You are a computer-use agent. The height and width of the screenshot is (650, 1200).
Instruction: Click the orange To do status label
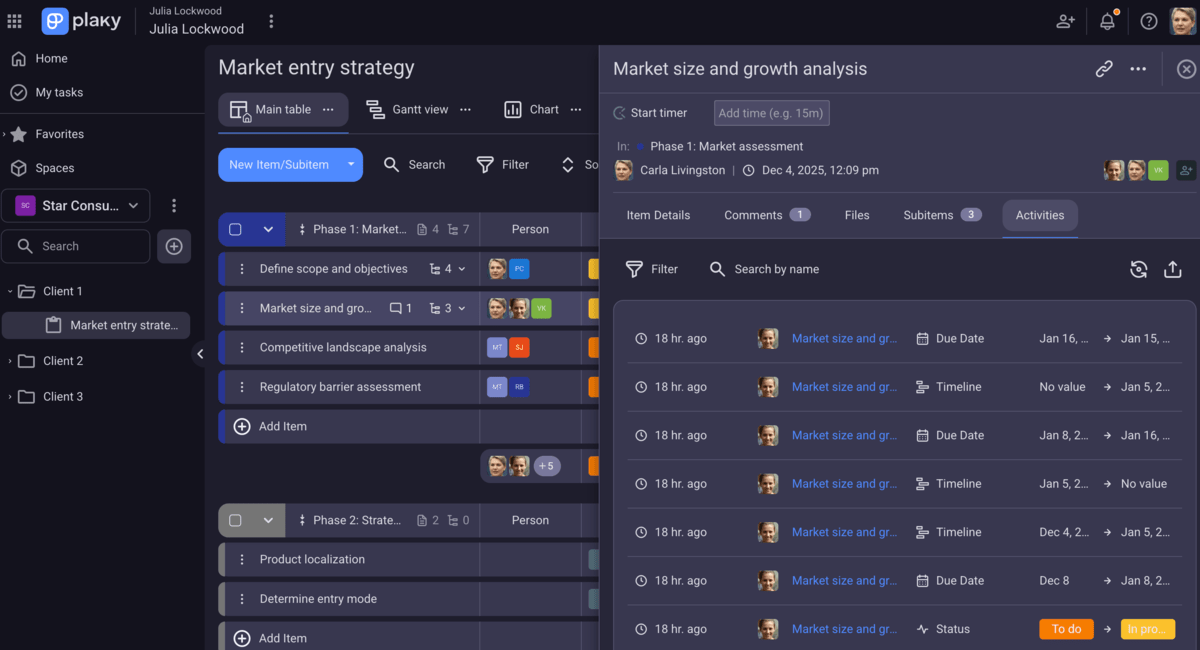[1066, 629]
